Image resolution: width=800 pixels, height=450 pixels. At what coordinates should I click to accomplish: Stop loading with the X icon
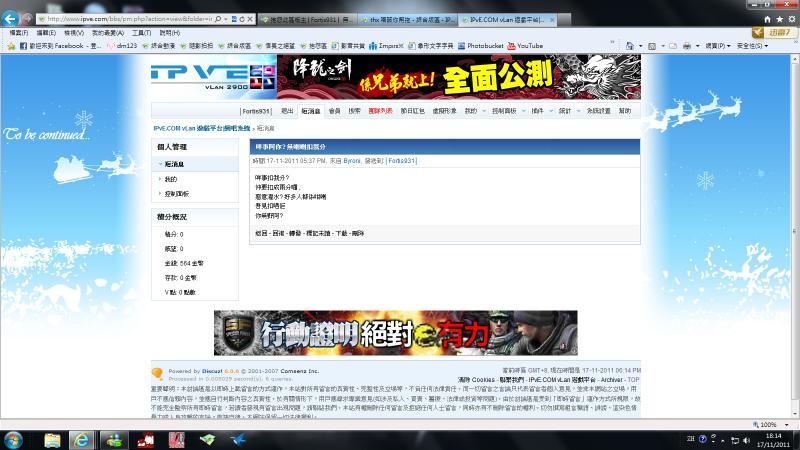point(250,19)
